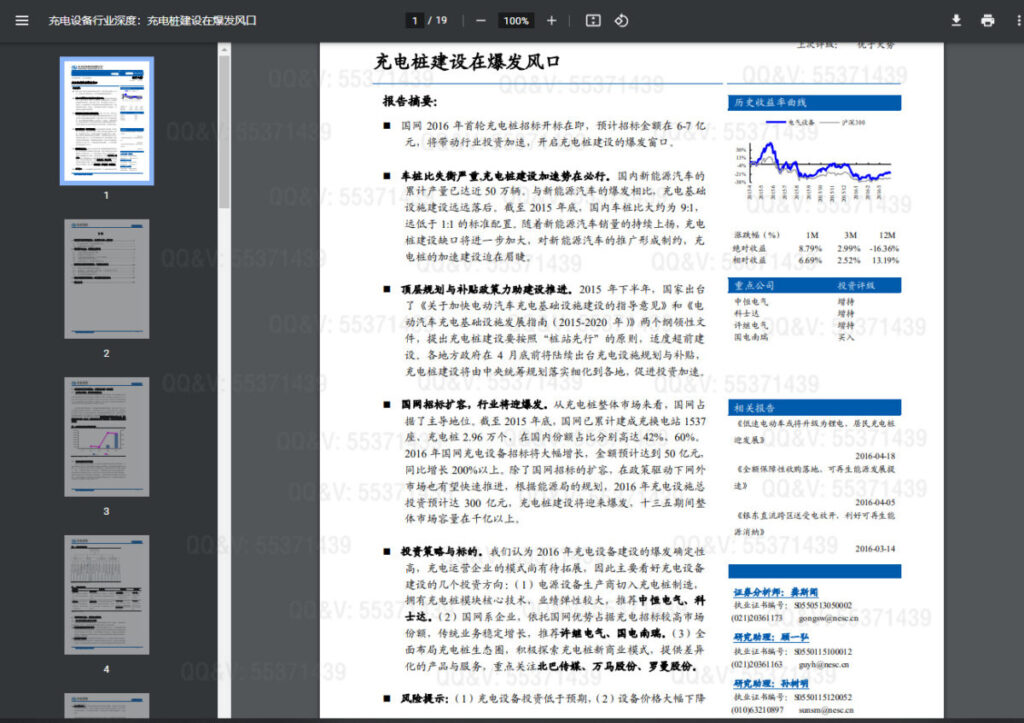Click the 历史收益率曲线 panel header
1024x723 pixels.
tap(814, 103)
